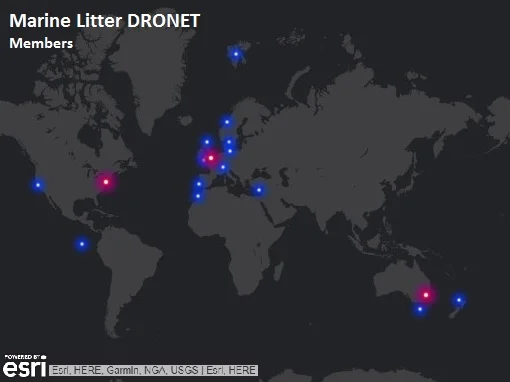Select the red member marker in eastern USA
The image size is (510, 382).
click(106, 182)
